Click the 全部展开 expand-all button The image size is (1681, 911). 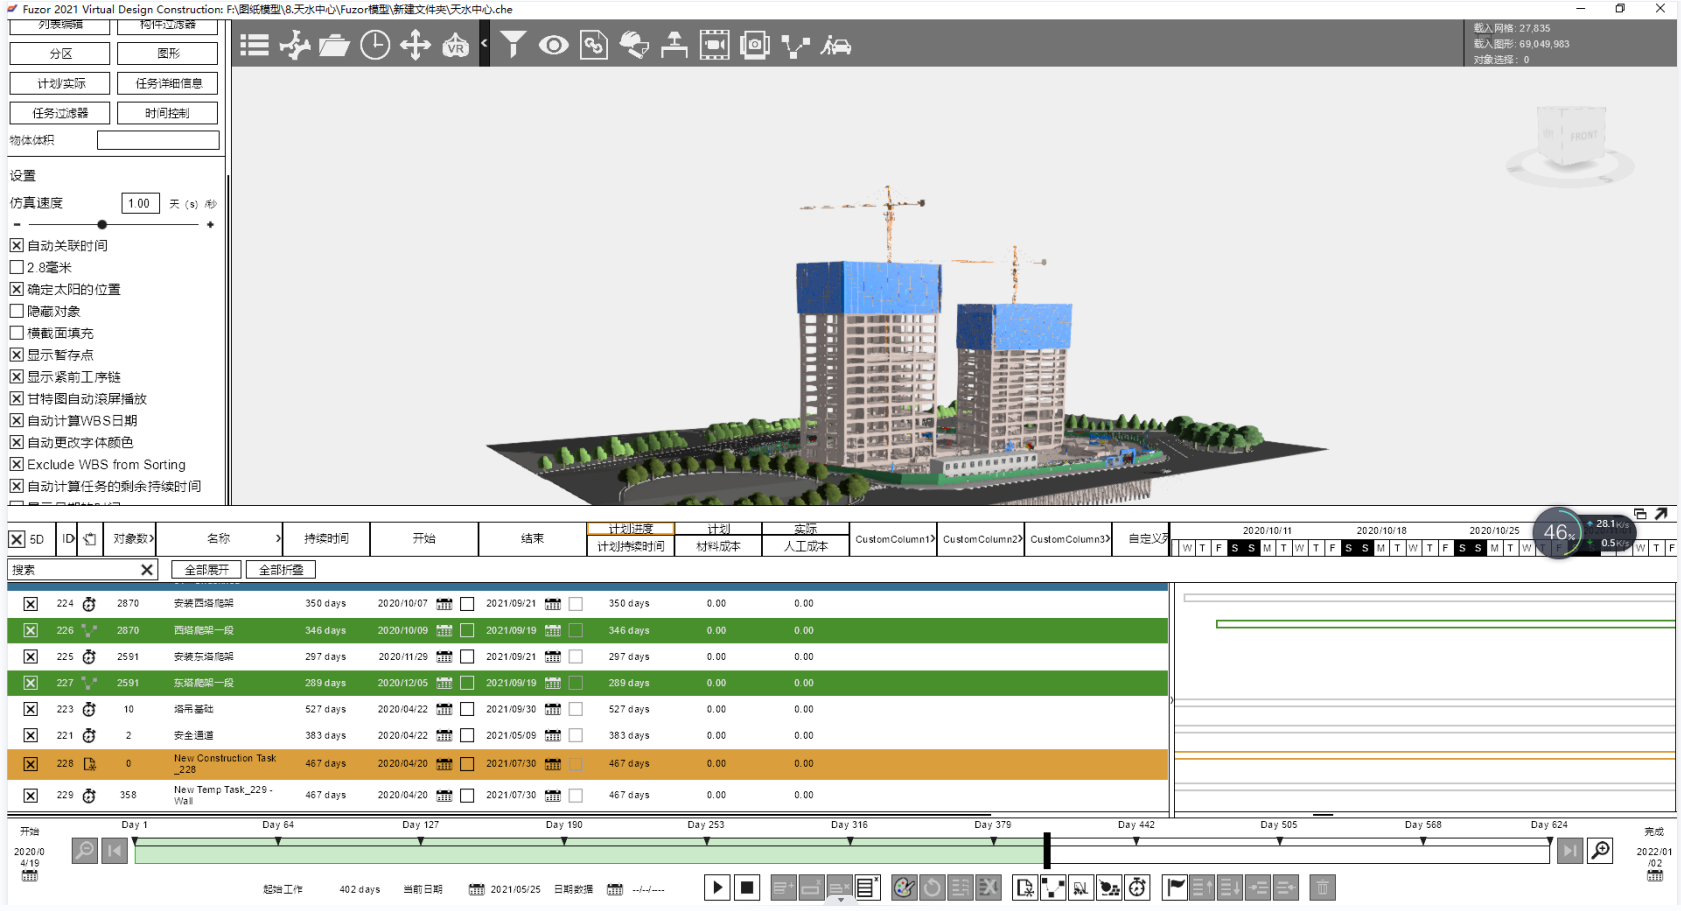(x=206, y=570)
